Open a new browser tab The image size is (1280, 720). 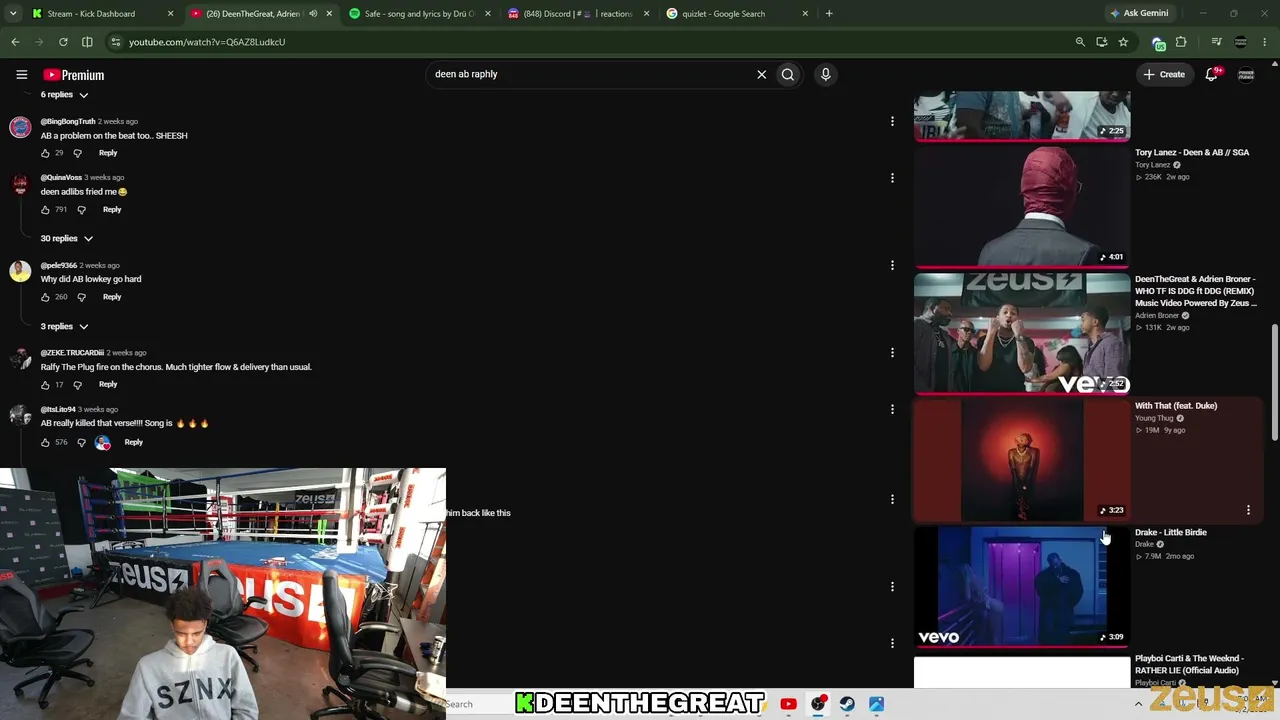tap(829, 14)
